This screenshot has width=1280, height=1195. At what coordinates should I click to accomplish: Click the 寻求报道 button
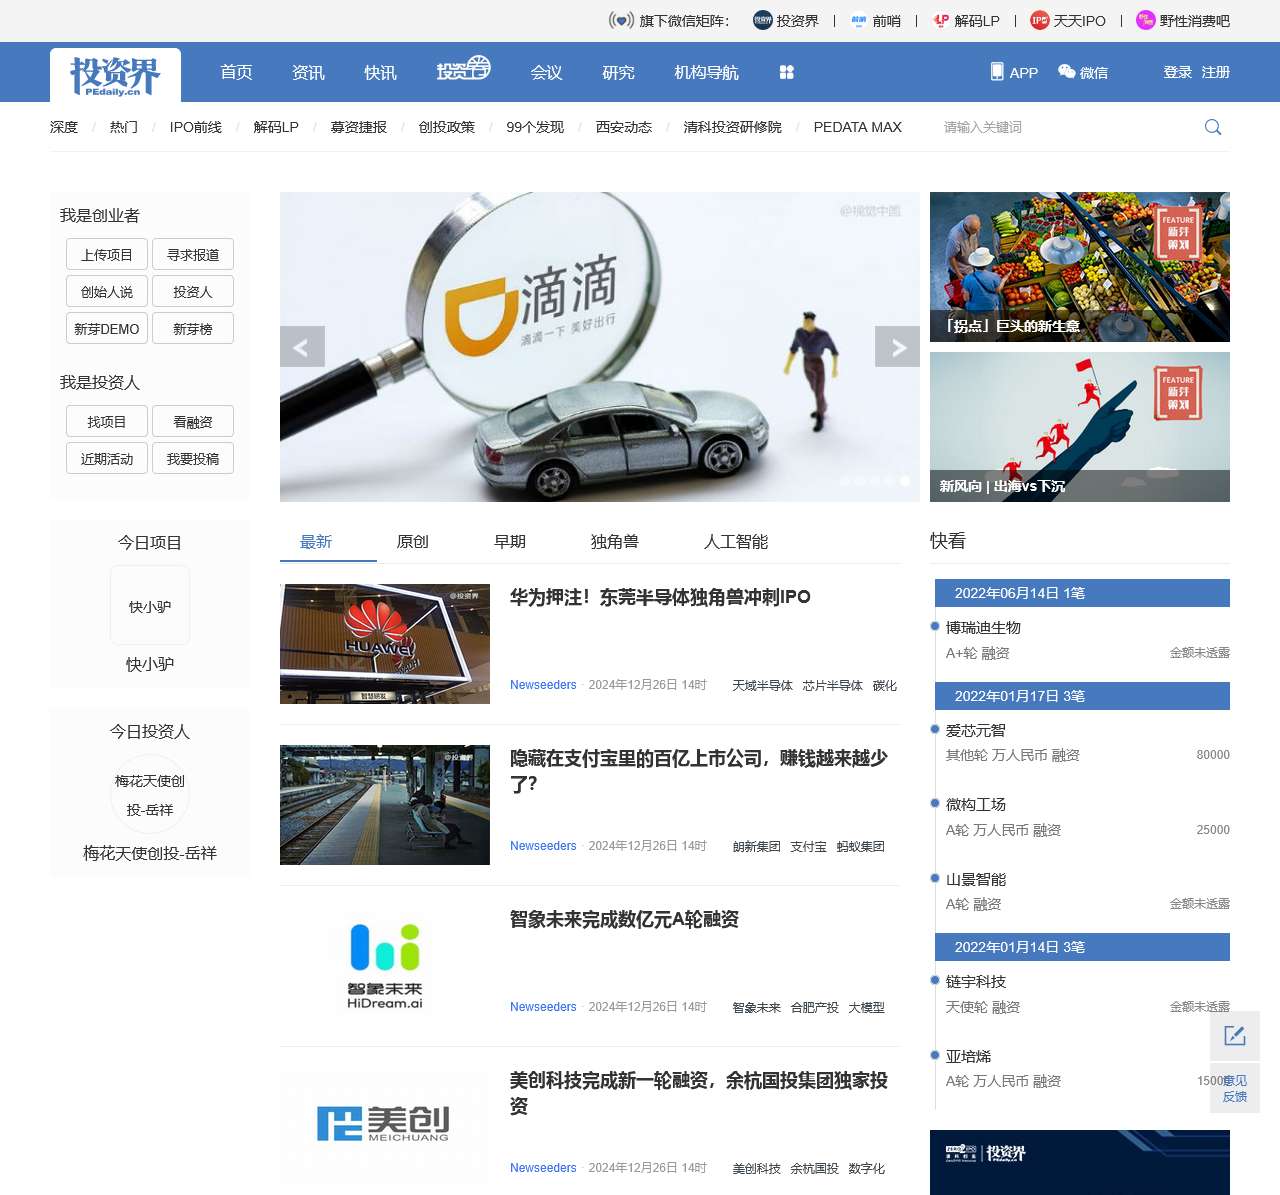[x=193, y=254]
